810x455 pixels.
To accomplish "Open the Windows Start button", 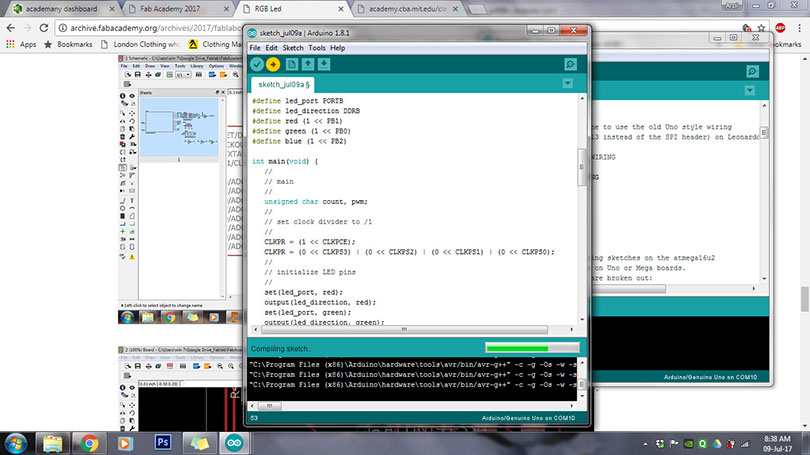I will [16, 443].
